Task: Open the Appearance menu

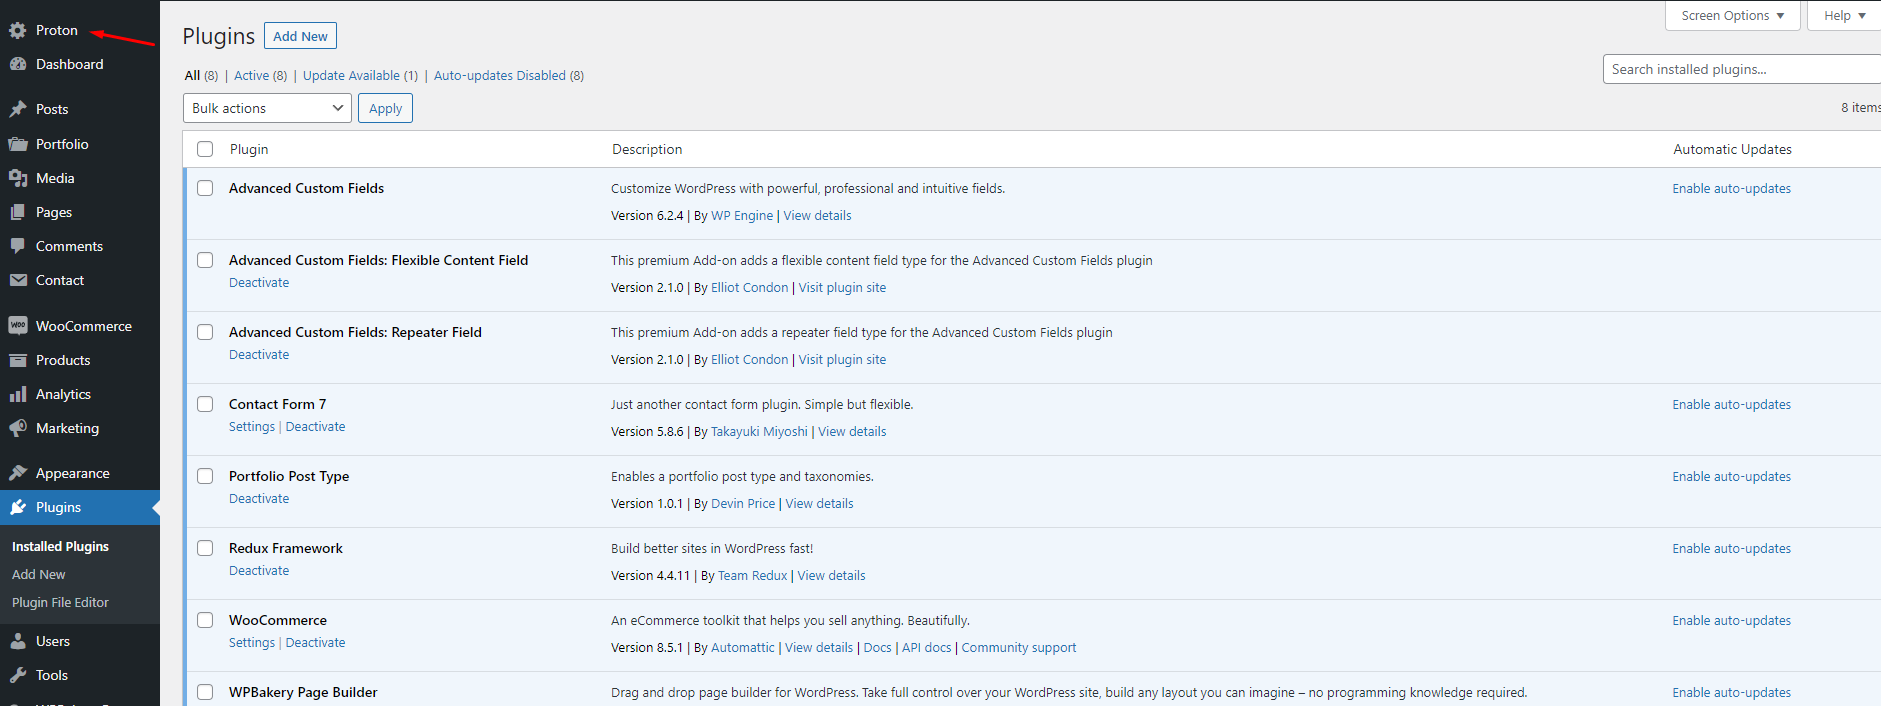Action: tap(73, 473)
